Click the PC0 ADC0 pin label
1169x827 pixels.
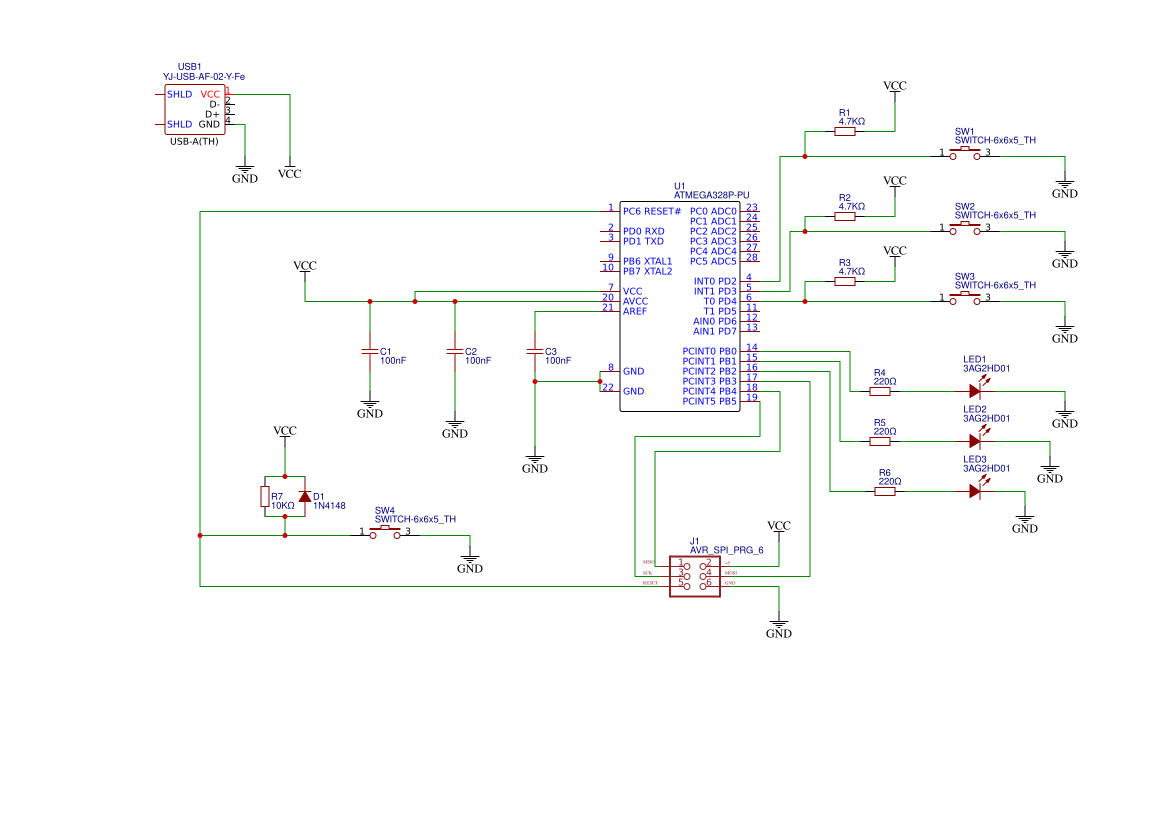713,212
